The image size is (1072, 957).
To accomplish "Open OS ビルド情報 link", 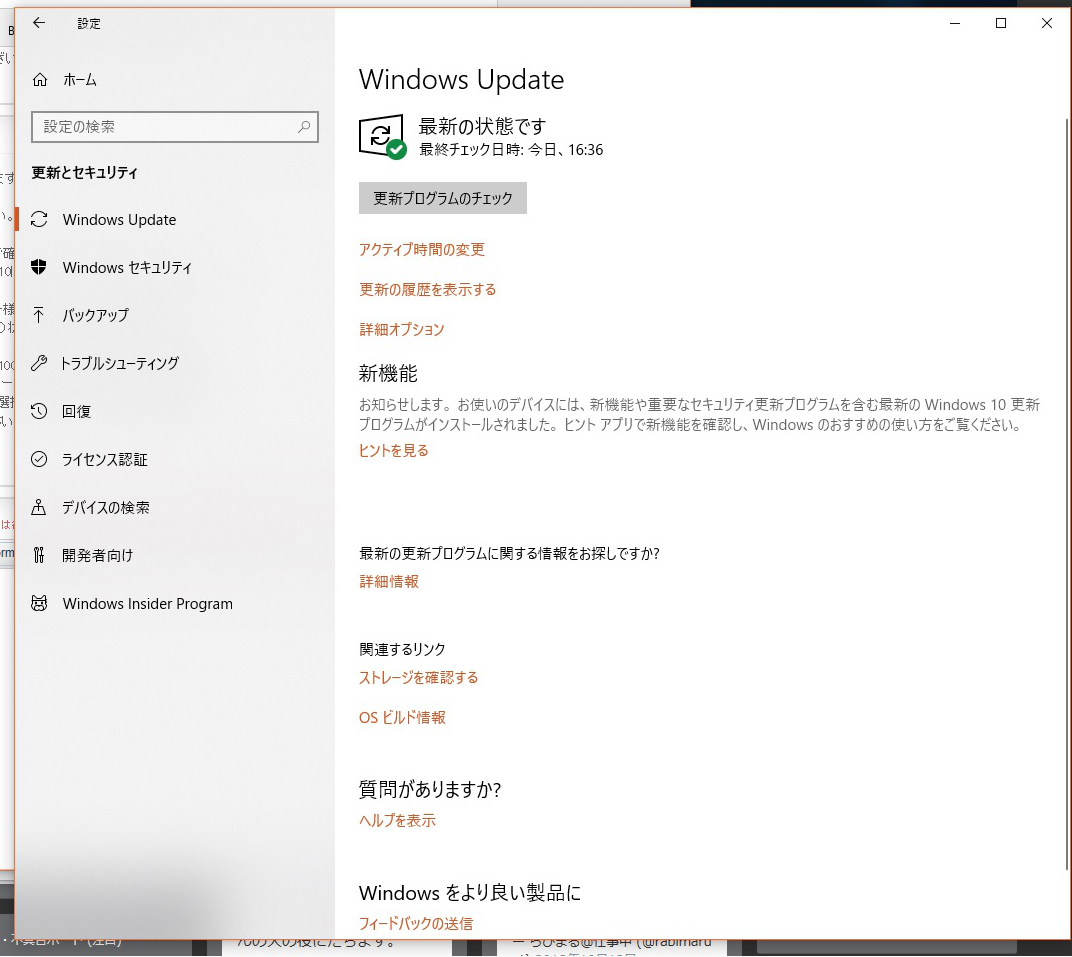I will point(402,718).
